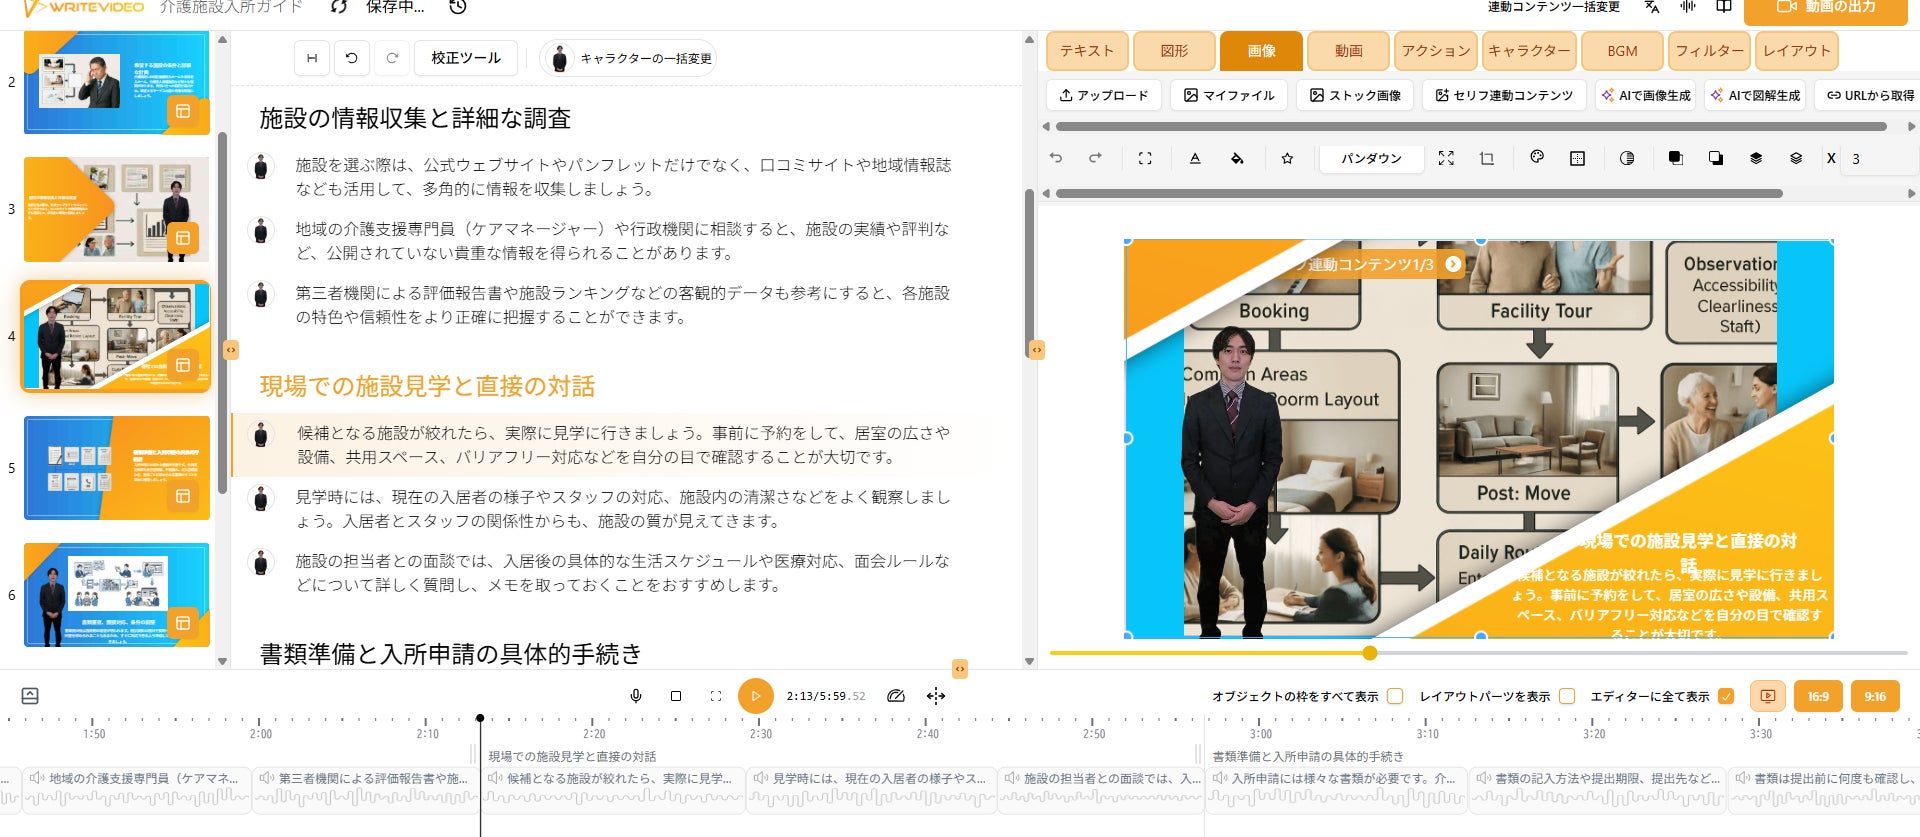Click the microphone record icon

[x=636, y=696]
